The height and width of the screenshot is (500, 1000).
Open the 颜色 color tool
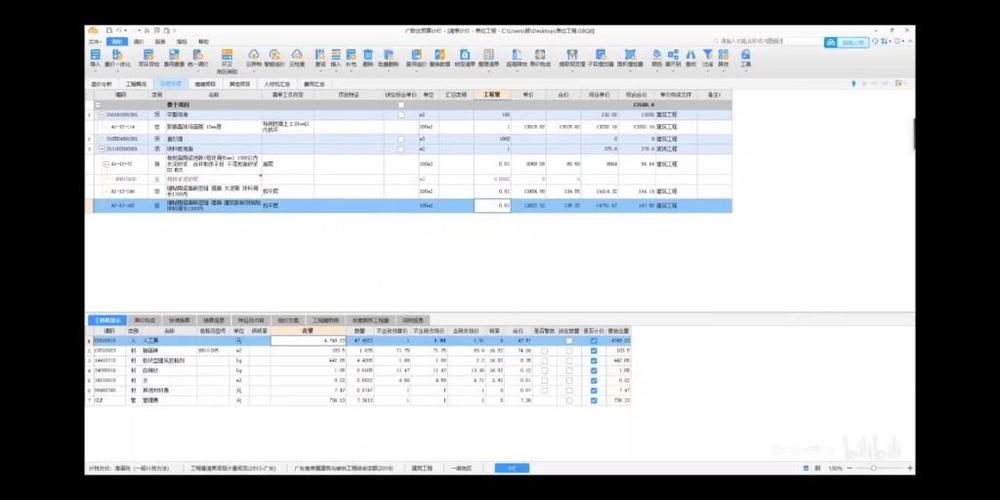click(657, 58)
